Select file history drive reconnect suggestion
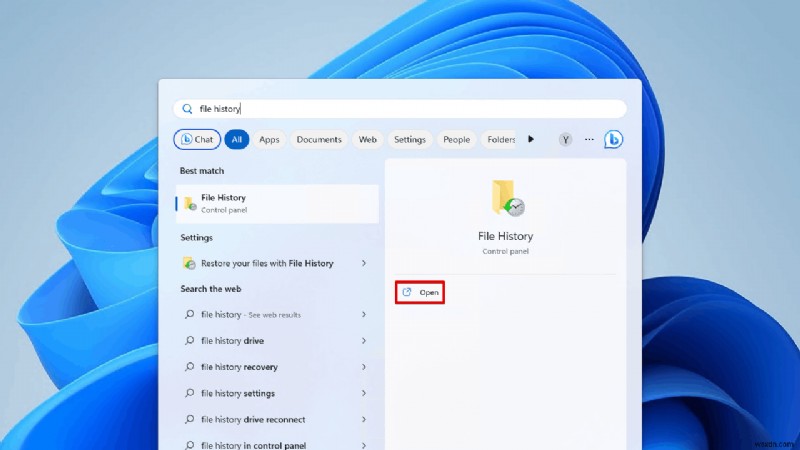The height and width of the screenshot is (450, 800). pyautogui.click(x=276, y=419)
